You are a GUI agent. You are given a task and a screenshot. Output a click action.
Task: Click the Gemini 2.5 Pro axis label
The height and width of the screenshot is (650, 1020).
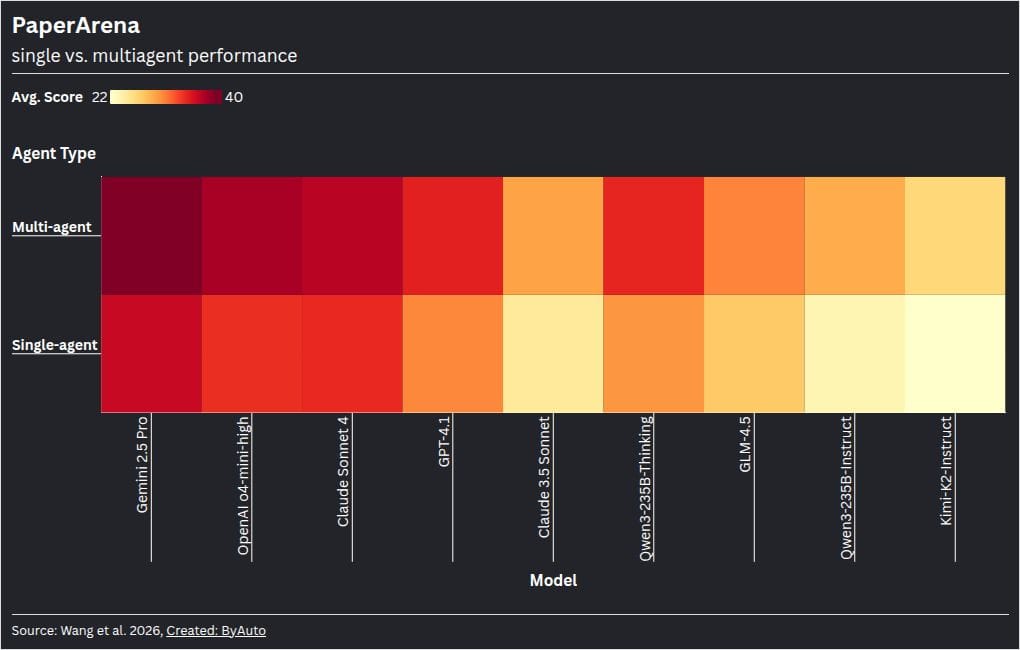(142, 465)
